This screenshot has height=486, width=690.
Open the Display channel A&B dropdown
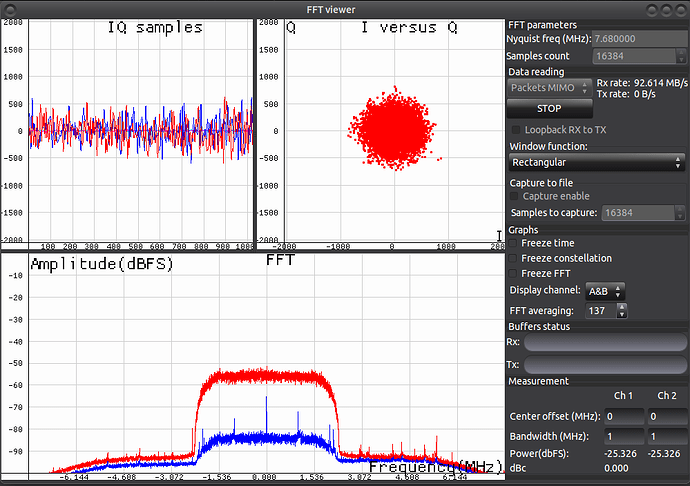coord(606,291)
